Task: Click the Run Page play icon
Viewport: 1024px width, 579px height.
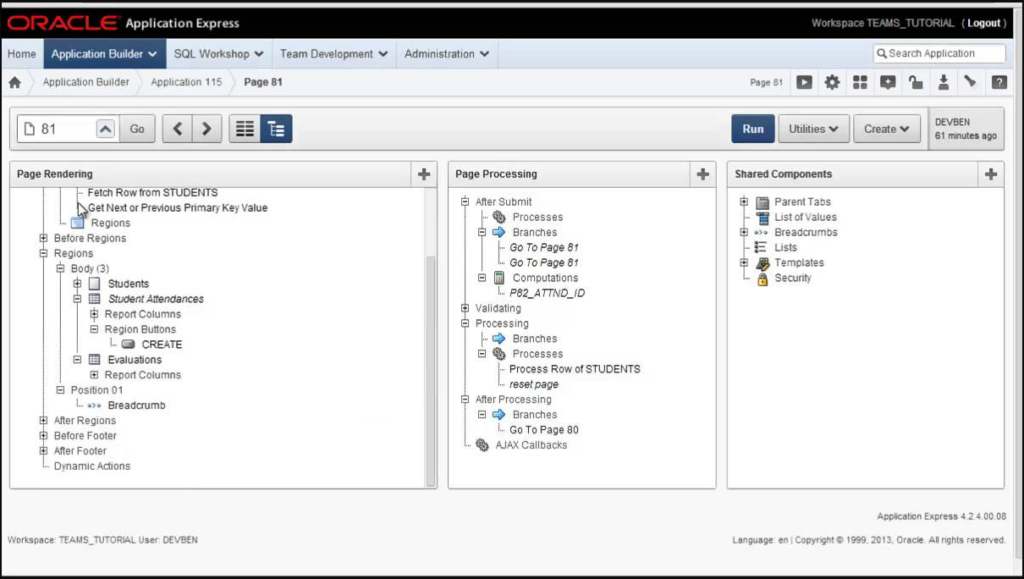Action: click(x=804, y=82)
